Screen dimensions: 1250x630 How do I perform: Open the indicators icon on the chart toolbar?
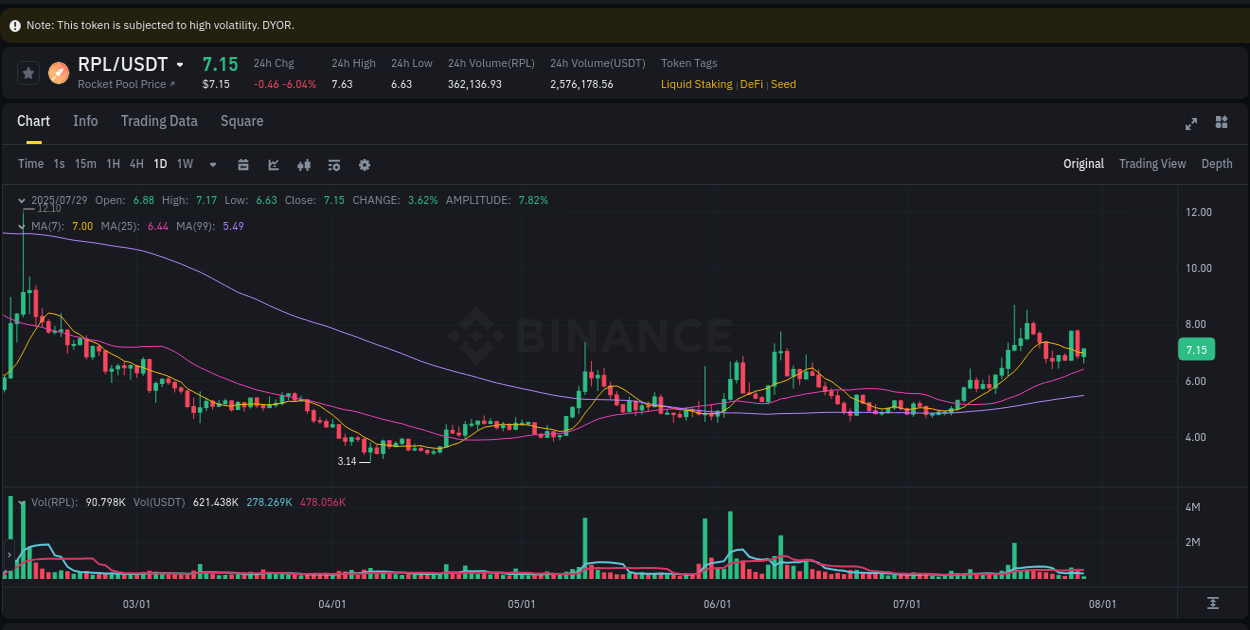303,164
